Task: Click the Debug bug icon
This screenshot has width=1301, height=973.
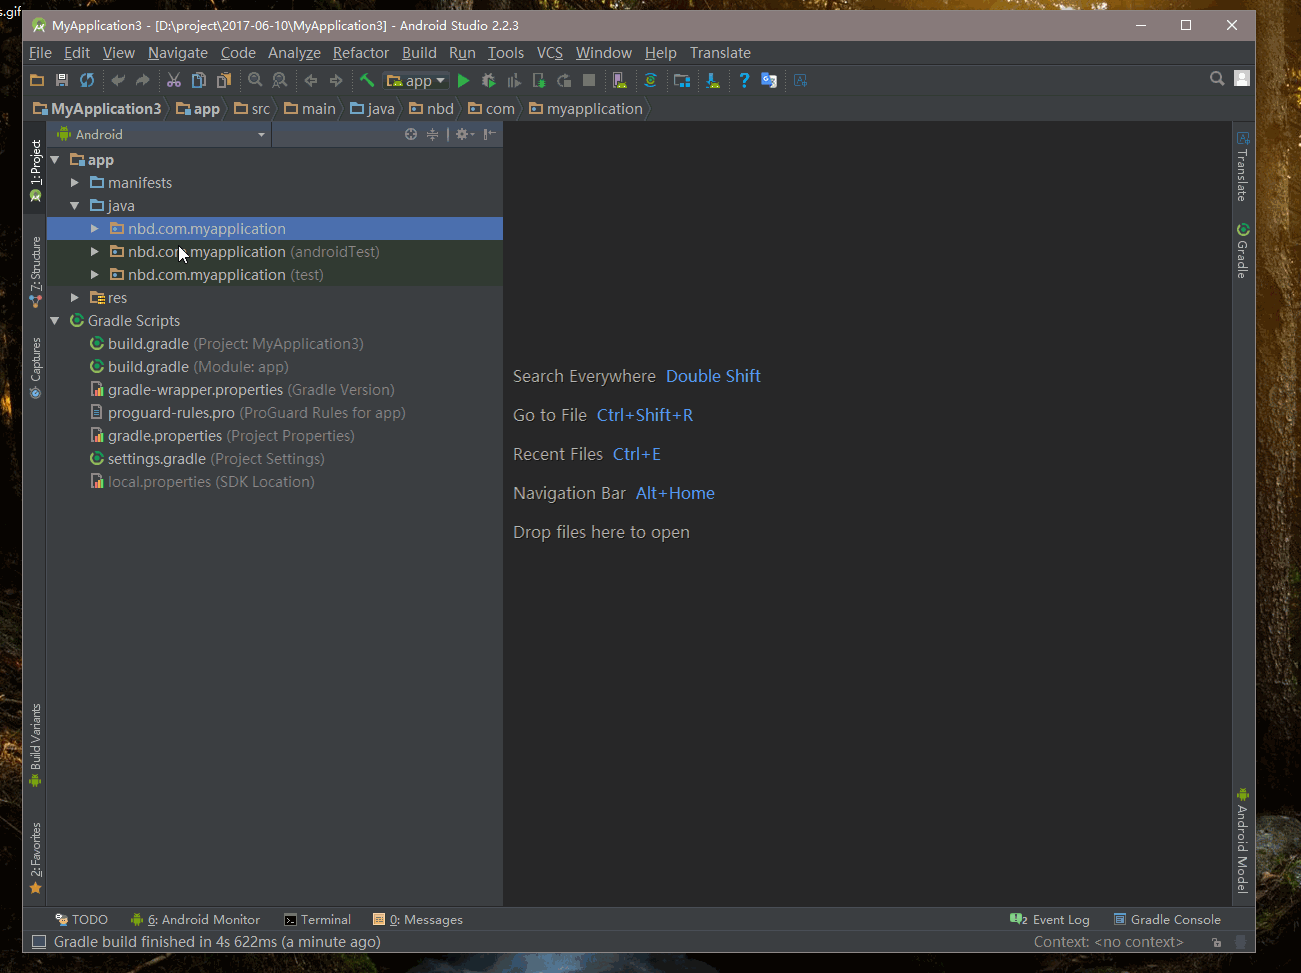Action: [x=489, y=80]
